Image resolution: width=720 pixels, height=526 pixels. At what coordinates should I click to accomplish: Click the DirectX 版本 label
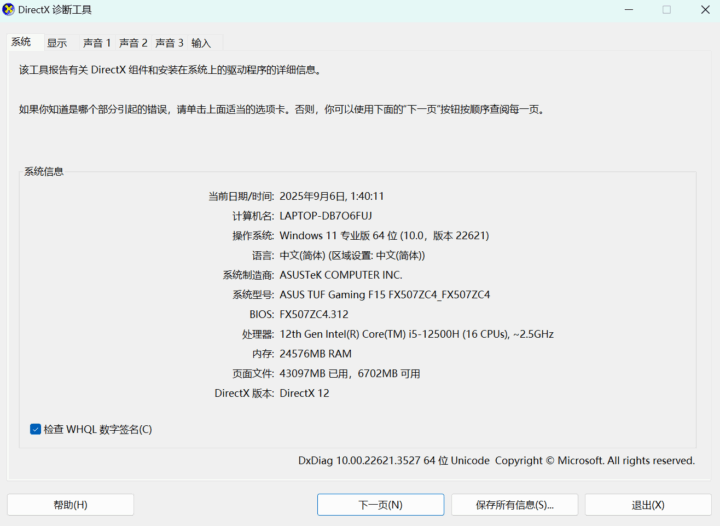pos(244,393)
